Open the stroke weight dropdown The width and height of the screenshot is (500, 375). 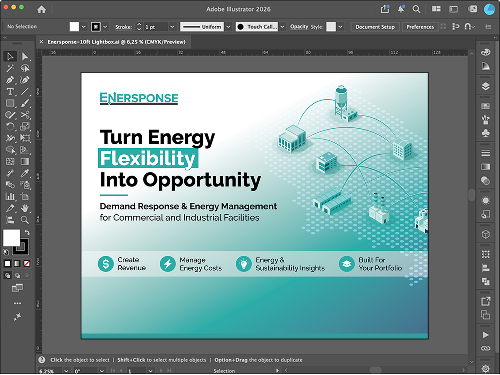(x=172, y=27)
